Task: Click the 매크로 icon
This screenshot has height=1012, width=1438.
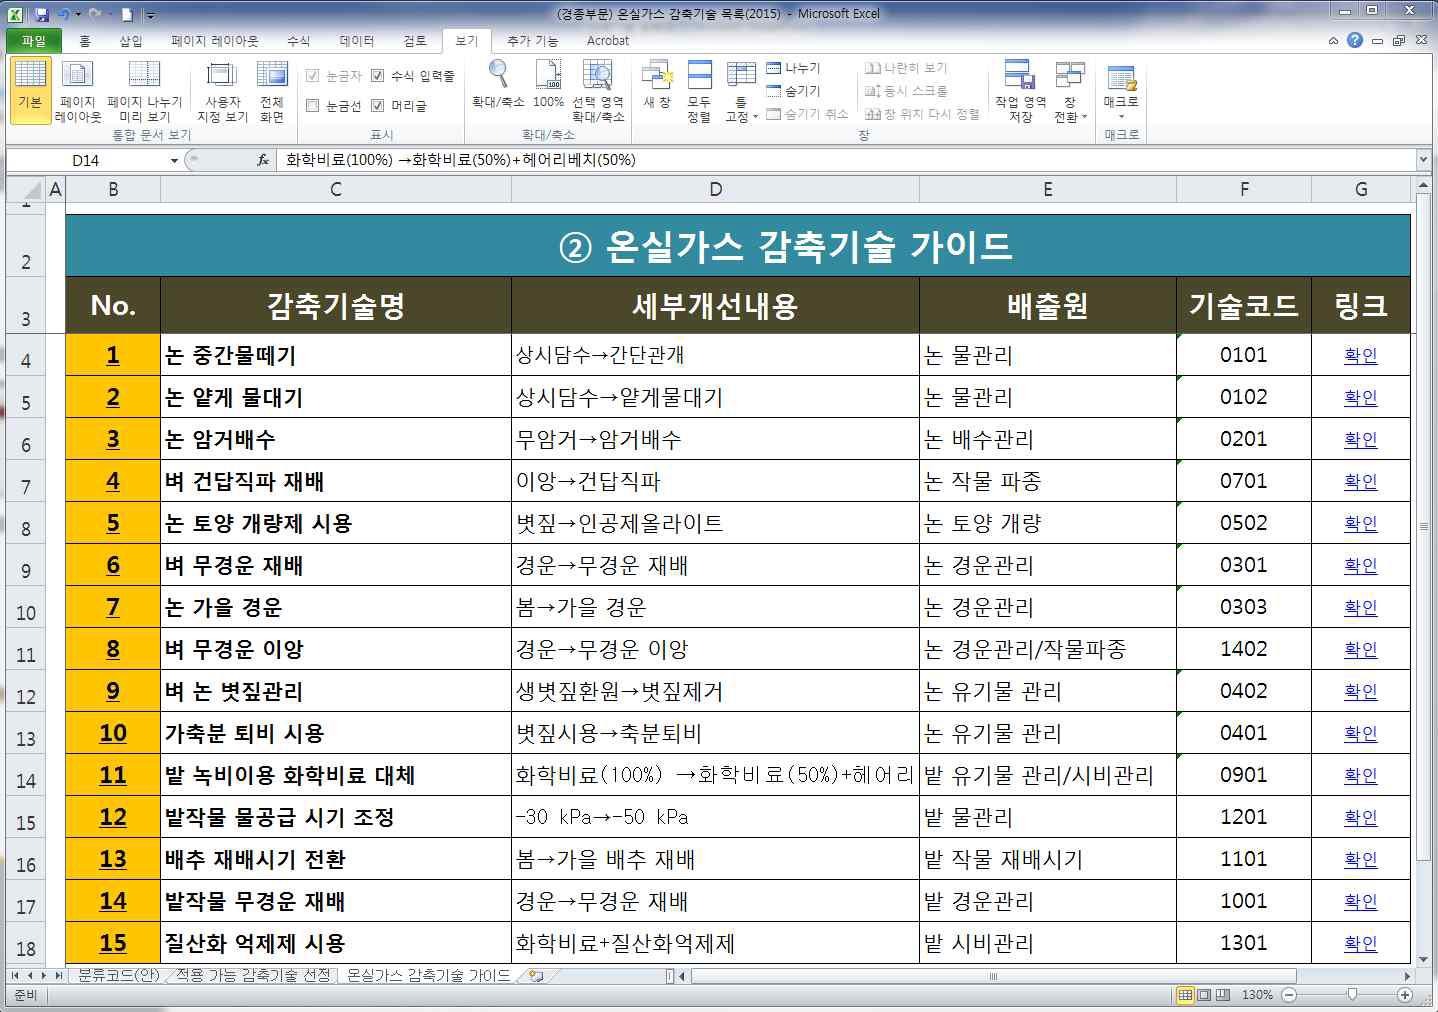Action: [x=1121, y=78]
